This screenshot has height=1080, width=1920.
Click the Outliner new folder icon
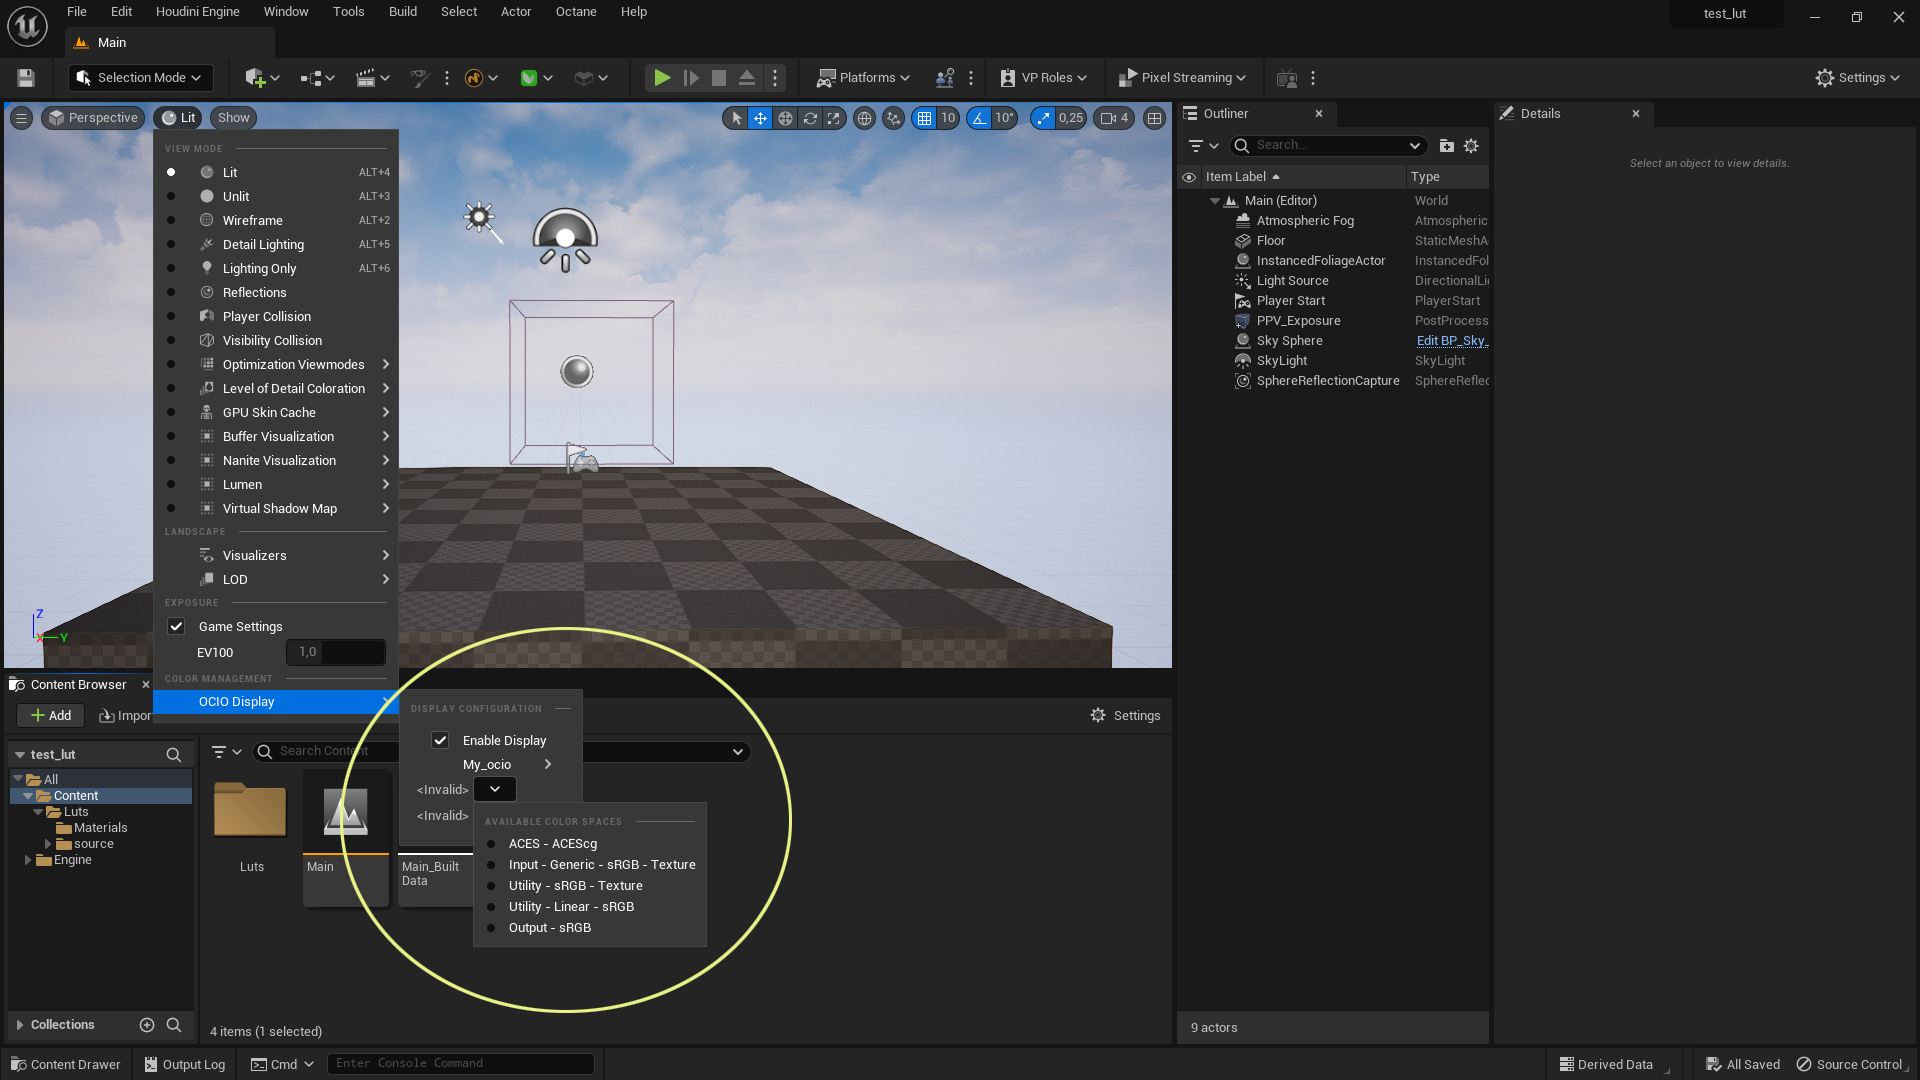(1446, 146)
